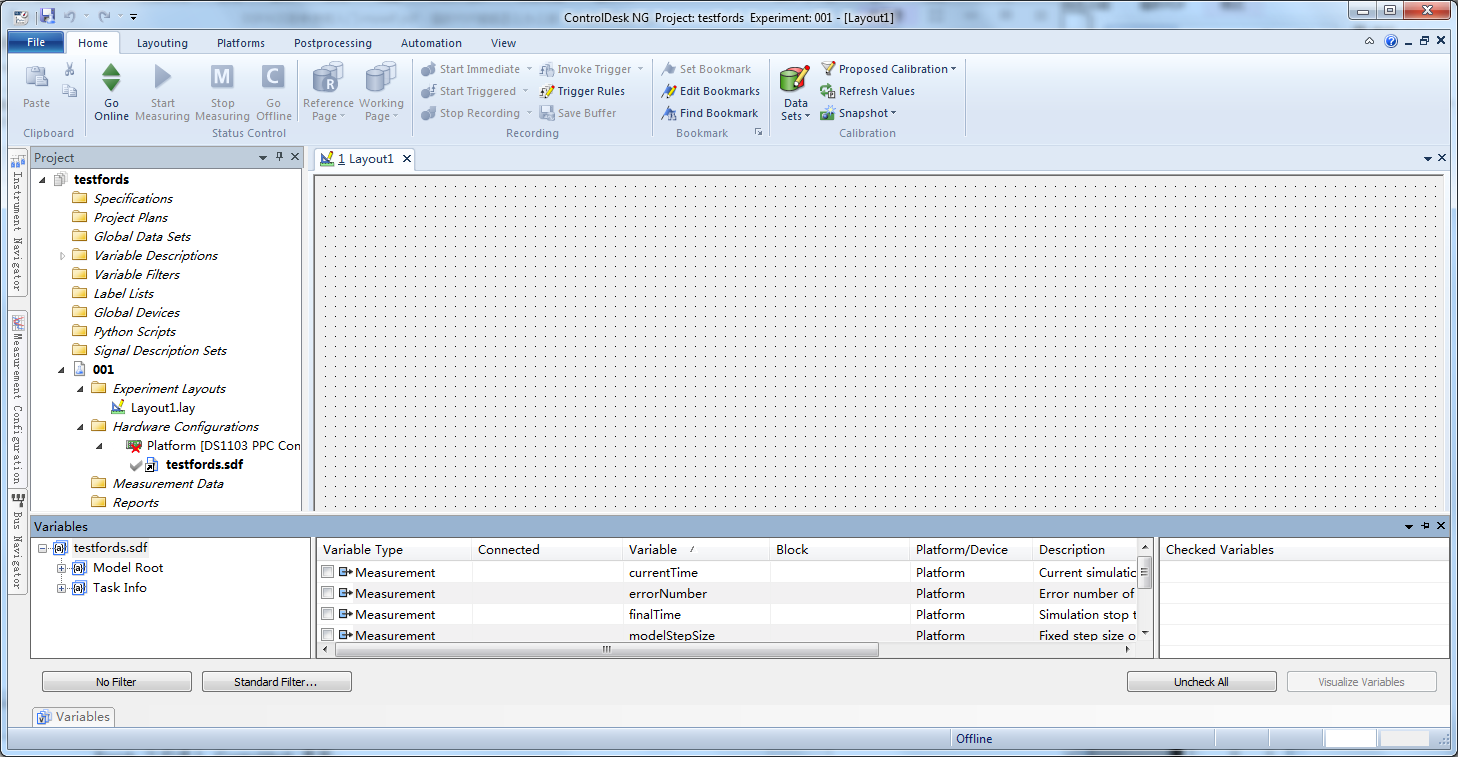Check the finalTime measurement checkbox
The height and width of the screenshot is (757, 1458).
tap(327, 614)
